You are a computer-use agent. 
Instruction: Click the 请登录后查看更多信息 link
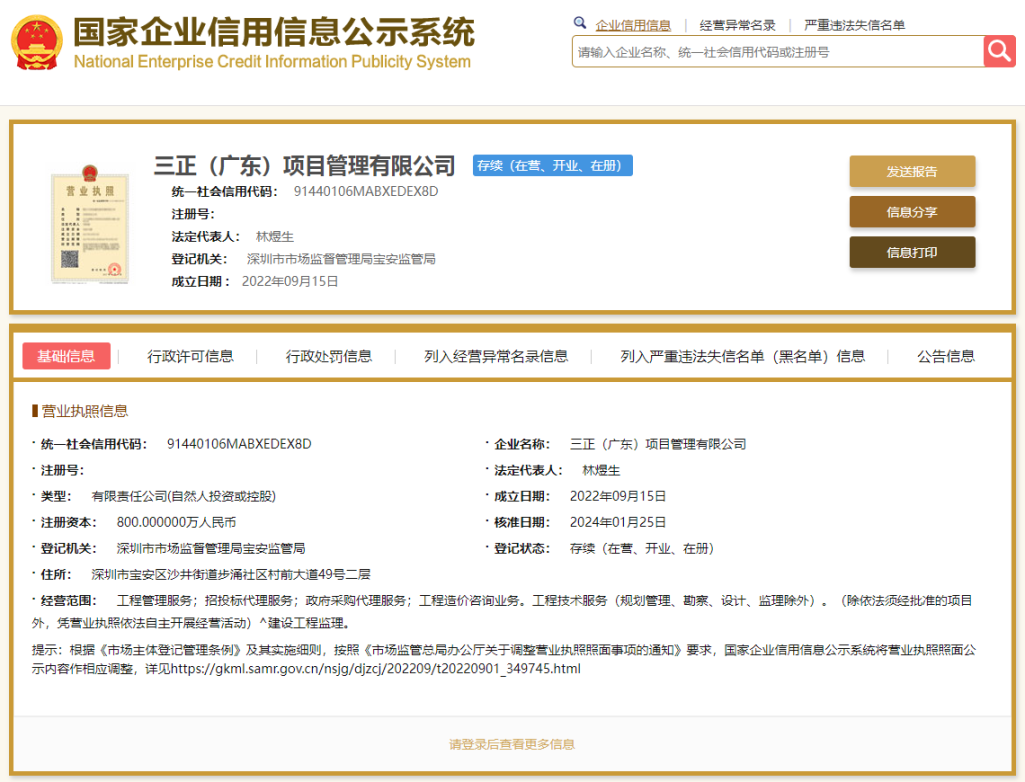click(512, 744)
